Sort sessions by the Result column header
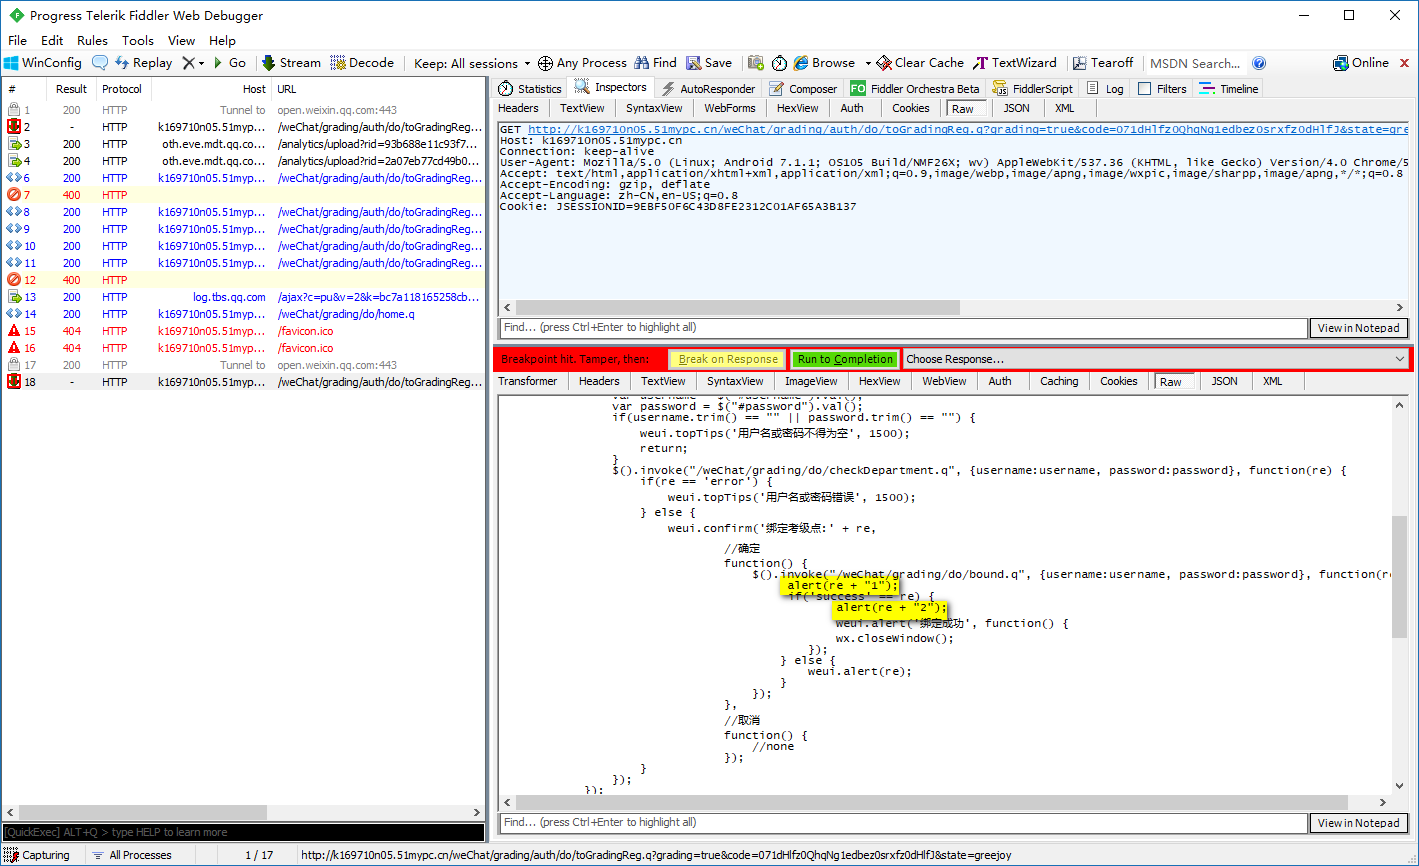Screen dimensions: 1419x866 pos(72,89)
